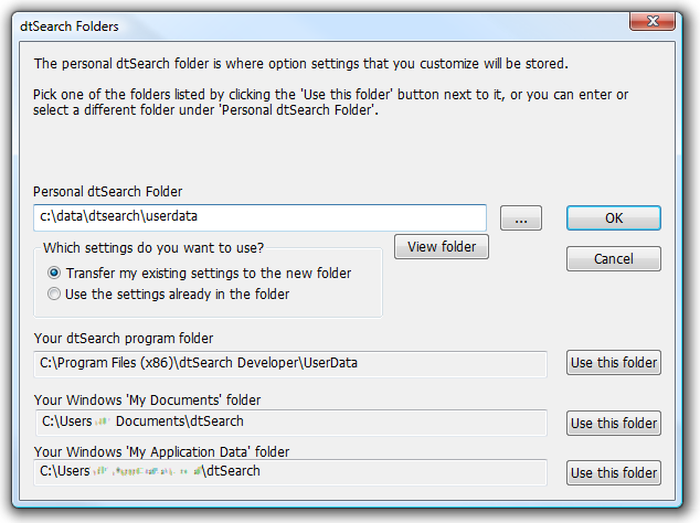Click the Personal dtSearch Folder input field
Viewport: 700px width, 523px height.
point(260,218)
